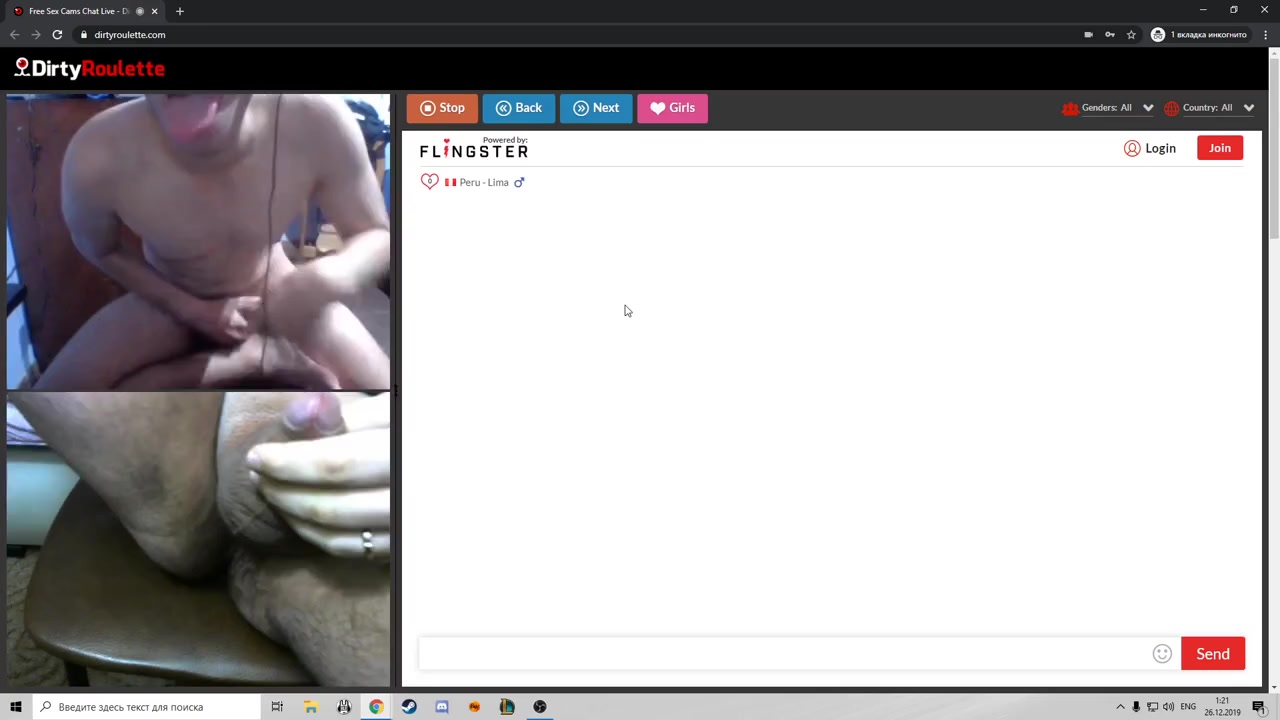Go to the previous partner with Back
This screenshot has width=1280, height=720.
pyautogui.click(x=518, y=108)
